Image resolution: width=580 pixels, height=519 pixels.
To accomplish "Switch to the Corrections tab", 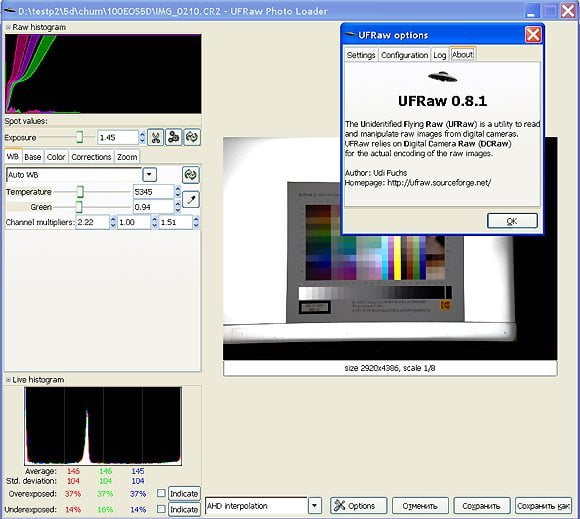I will click(x=91, y=157).
